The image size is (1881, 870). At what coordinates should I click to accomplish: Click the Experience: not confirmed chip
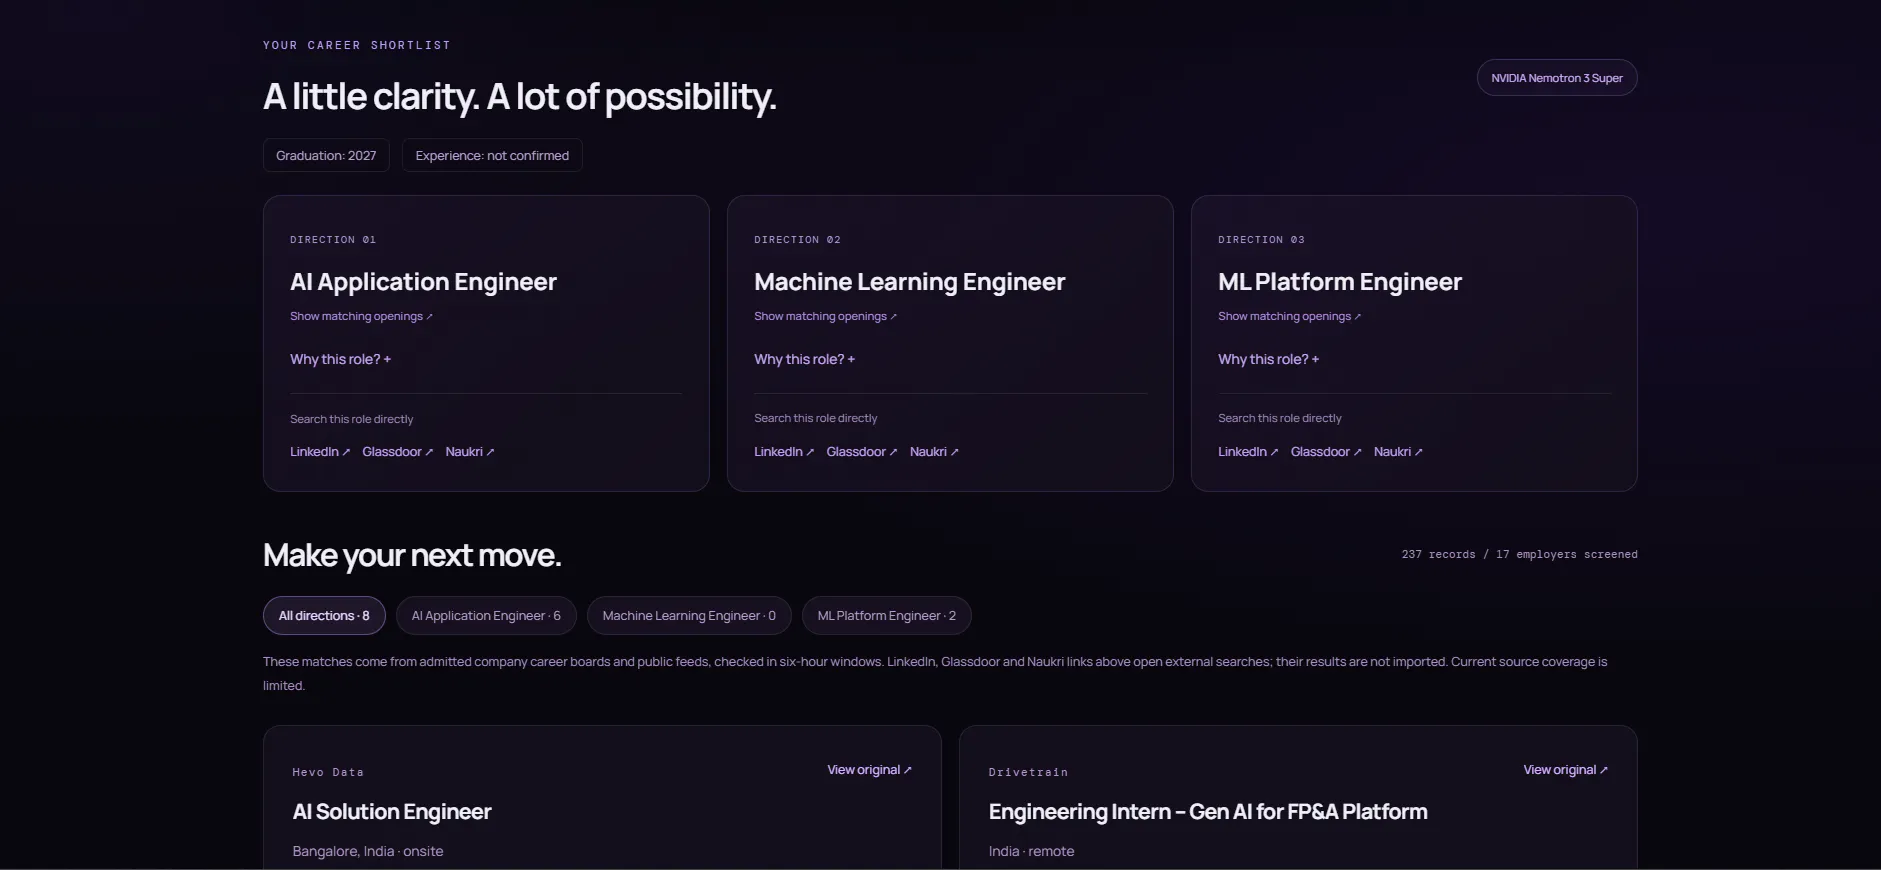[x=492, y=155]
